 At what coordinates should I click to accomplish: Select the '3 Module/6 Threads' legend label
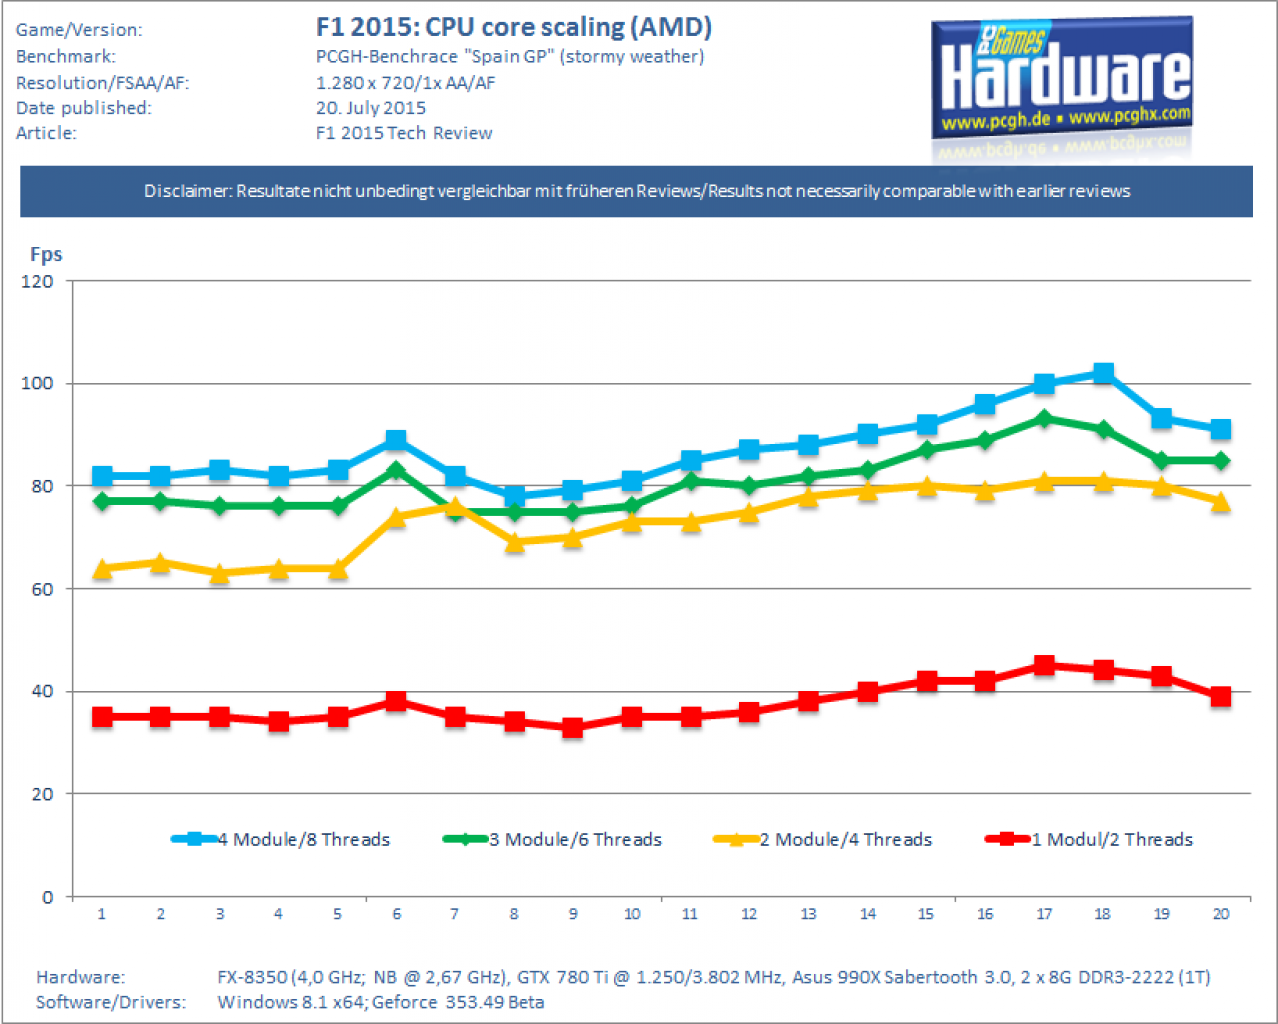(x=576, y=840)
